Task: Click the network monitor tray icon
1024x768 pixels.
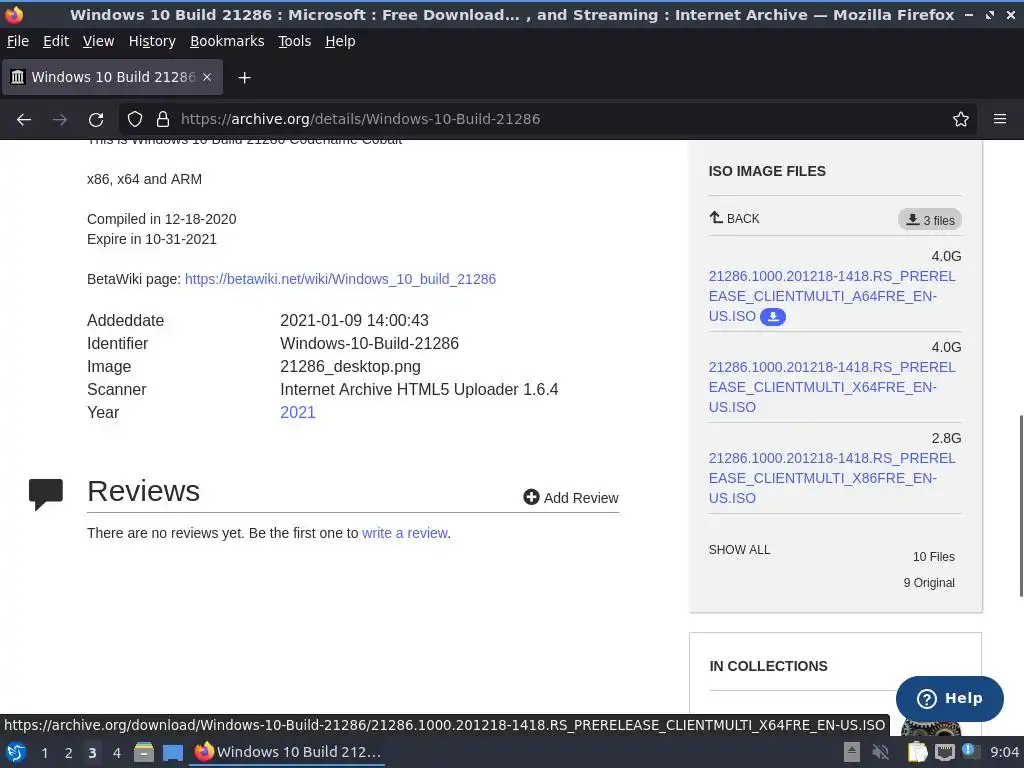Action: 944,753
